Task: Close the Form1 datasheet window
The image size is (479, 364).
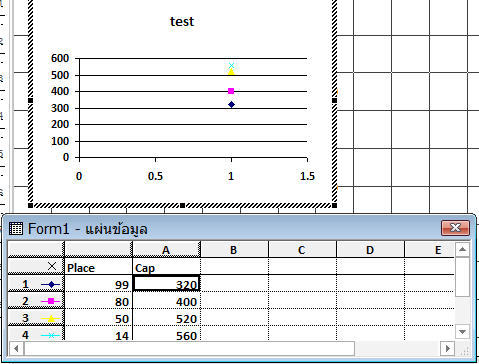Action: click(455, 228)
